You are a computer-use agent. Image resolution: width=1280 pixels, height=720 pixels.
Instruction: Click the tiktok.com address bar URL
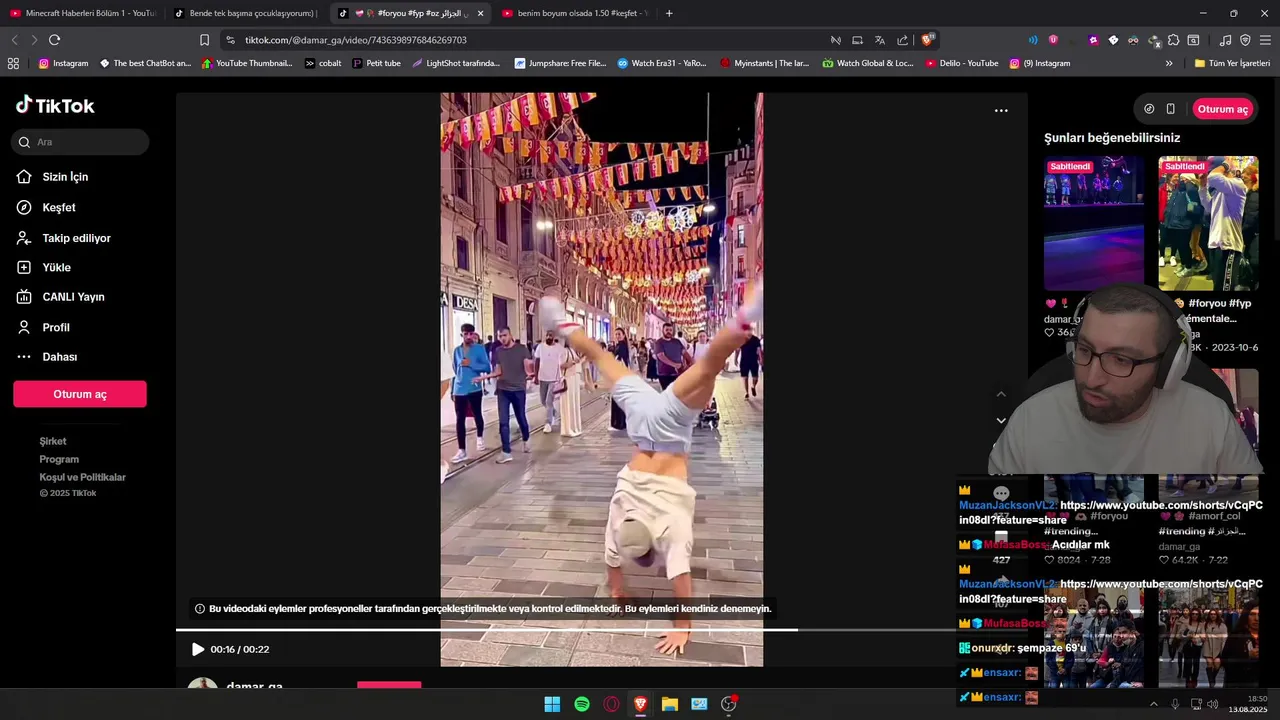[x=356, y=40]
